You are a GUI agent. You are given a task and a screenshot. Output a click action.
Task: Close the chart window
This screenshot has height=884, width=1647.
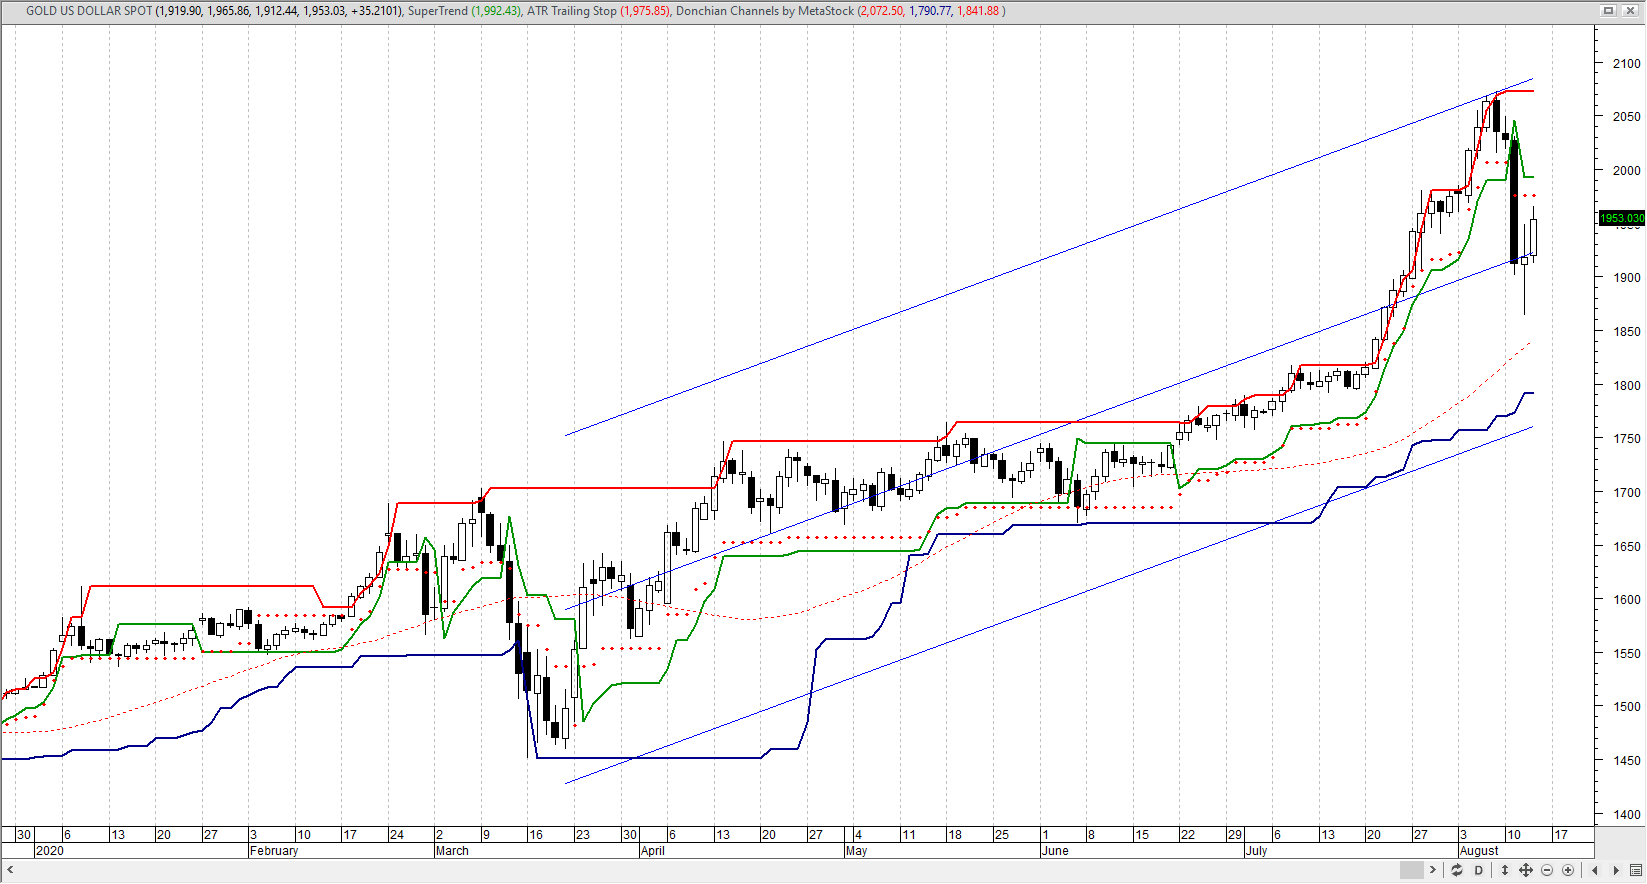(x=1631, y=10)
